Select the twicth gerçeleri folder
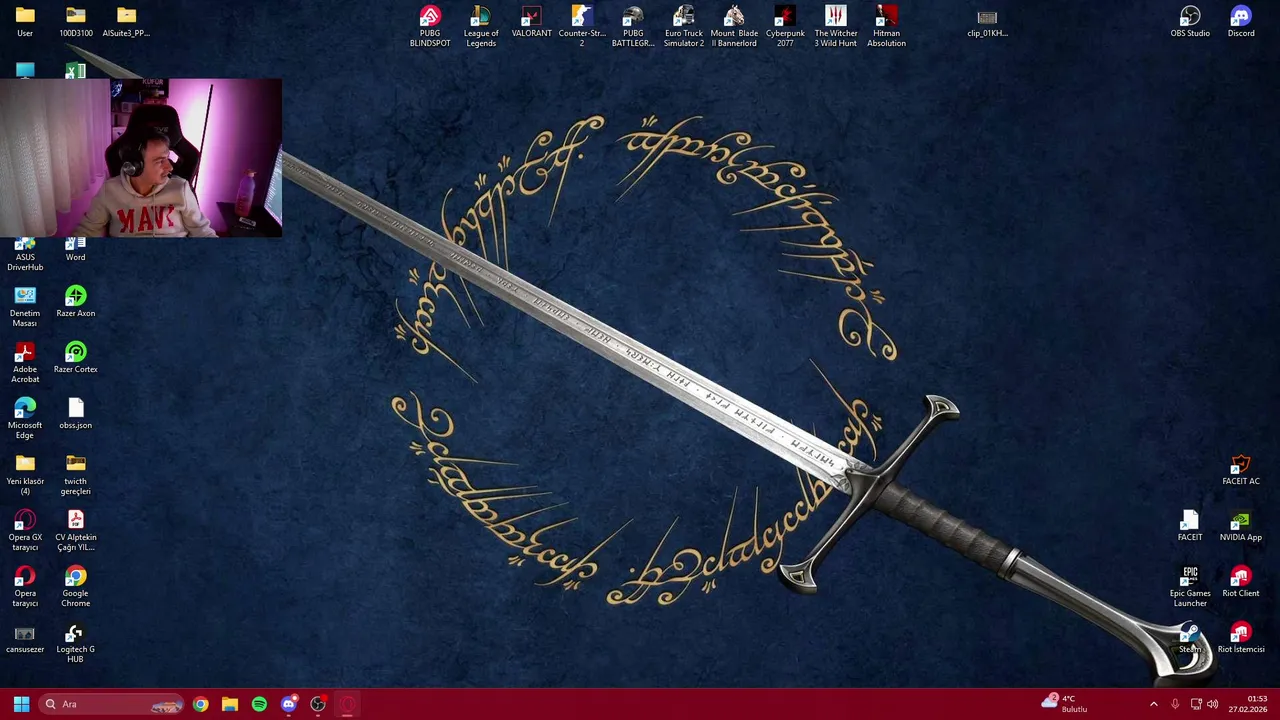 click(x=76, y=474)
